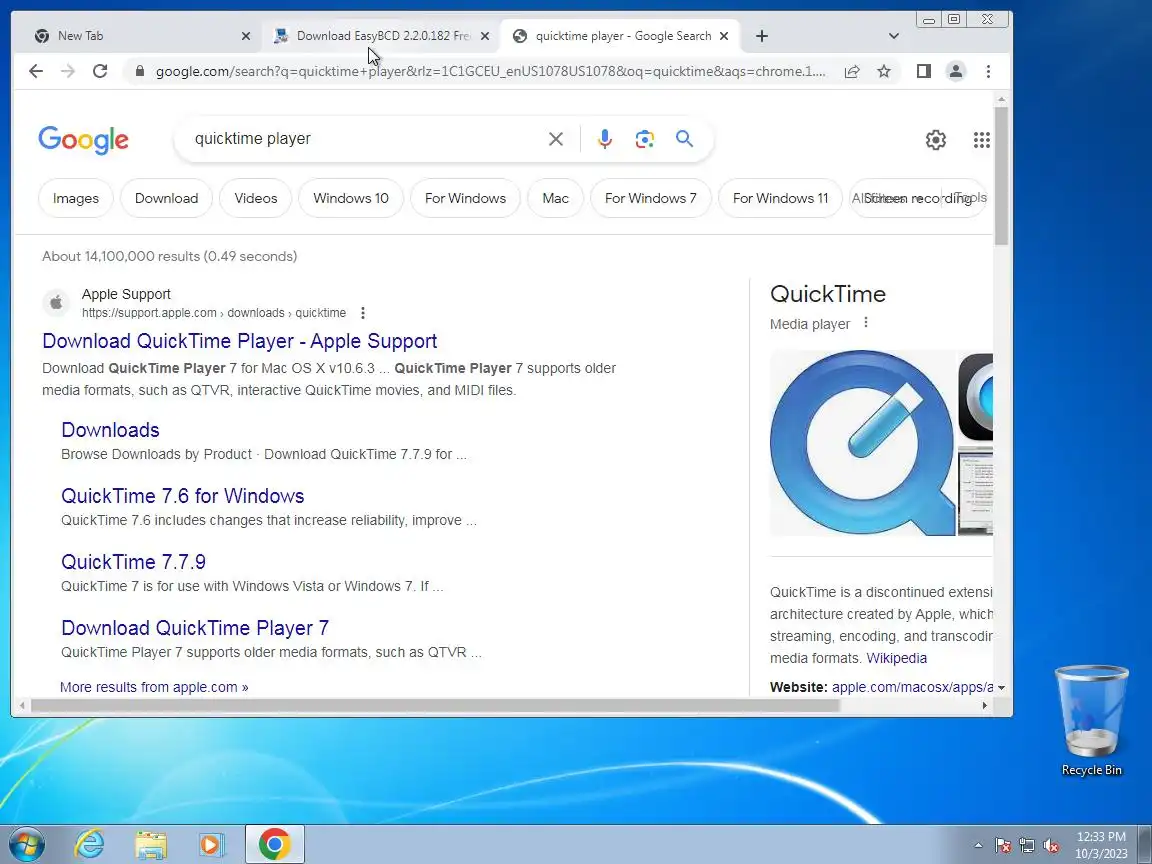
Task: Close the New Tab tab
Action: point(246,36)
